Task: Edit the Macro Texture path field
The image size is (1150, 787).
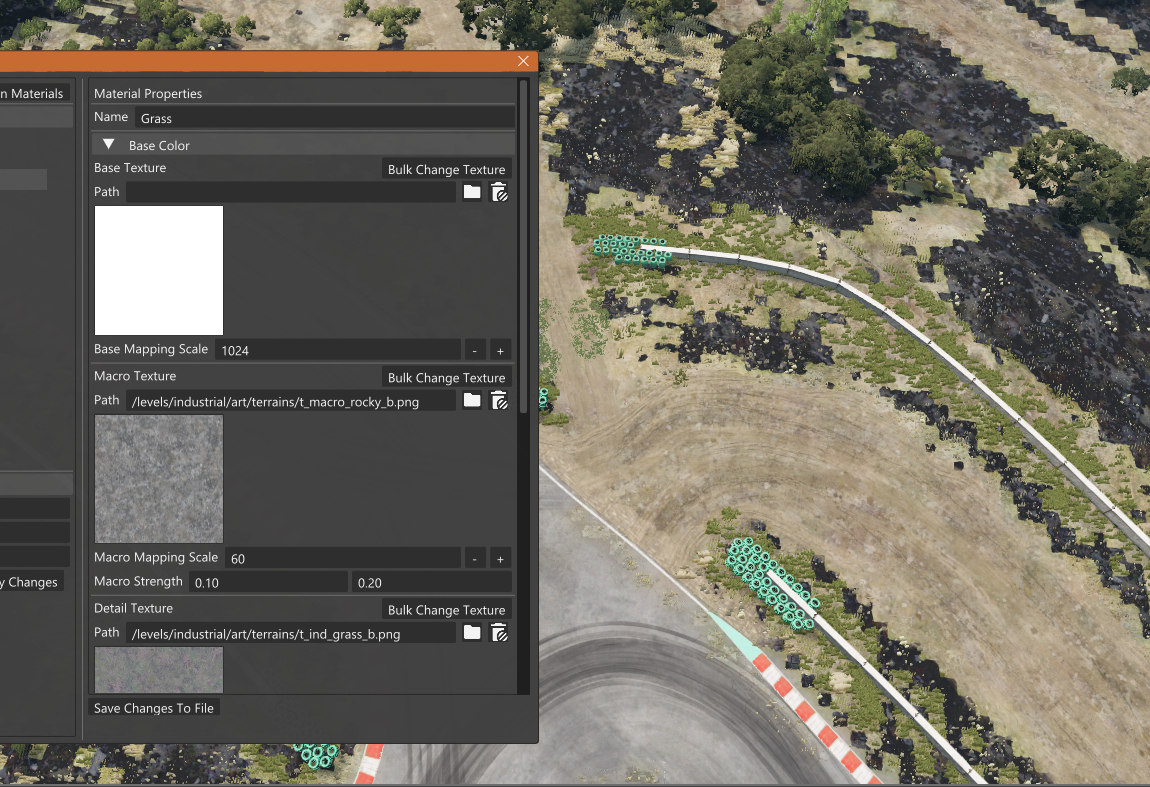Action: (x=290, y=401)
